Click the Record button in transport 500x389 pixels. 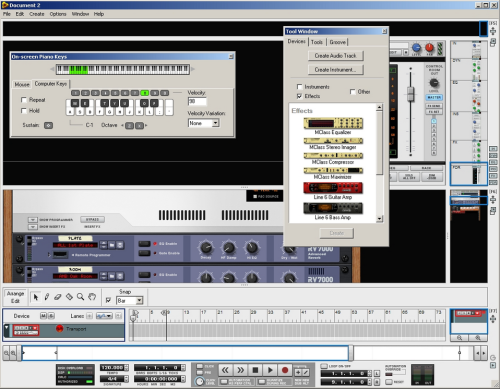tap(285, 370)
